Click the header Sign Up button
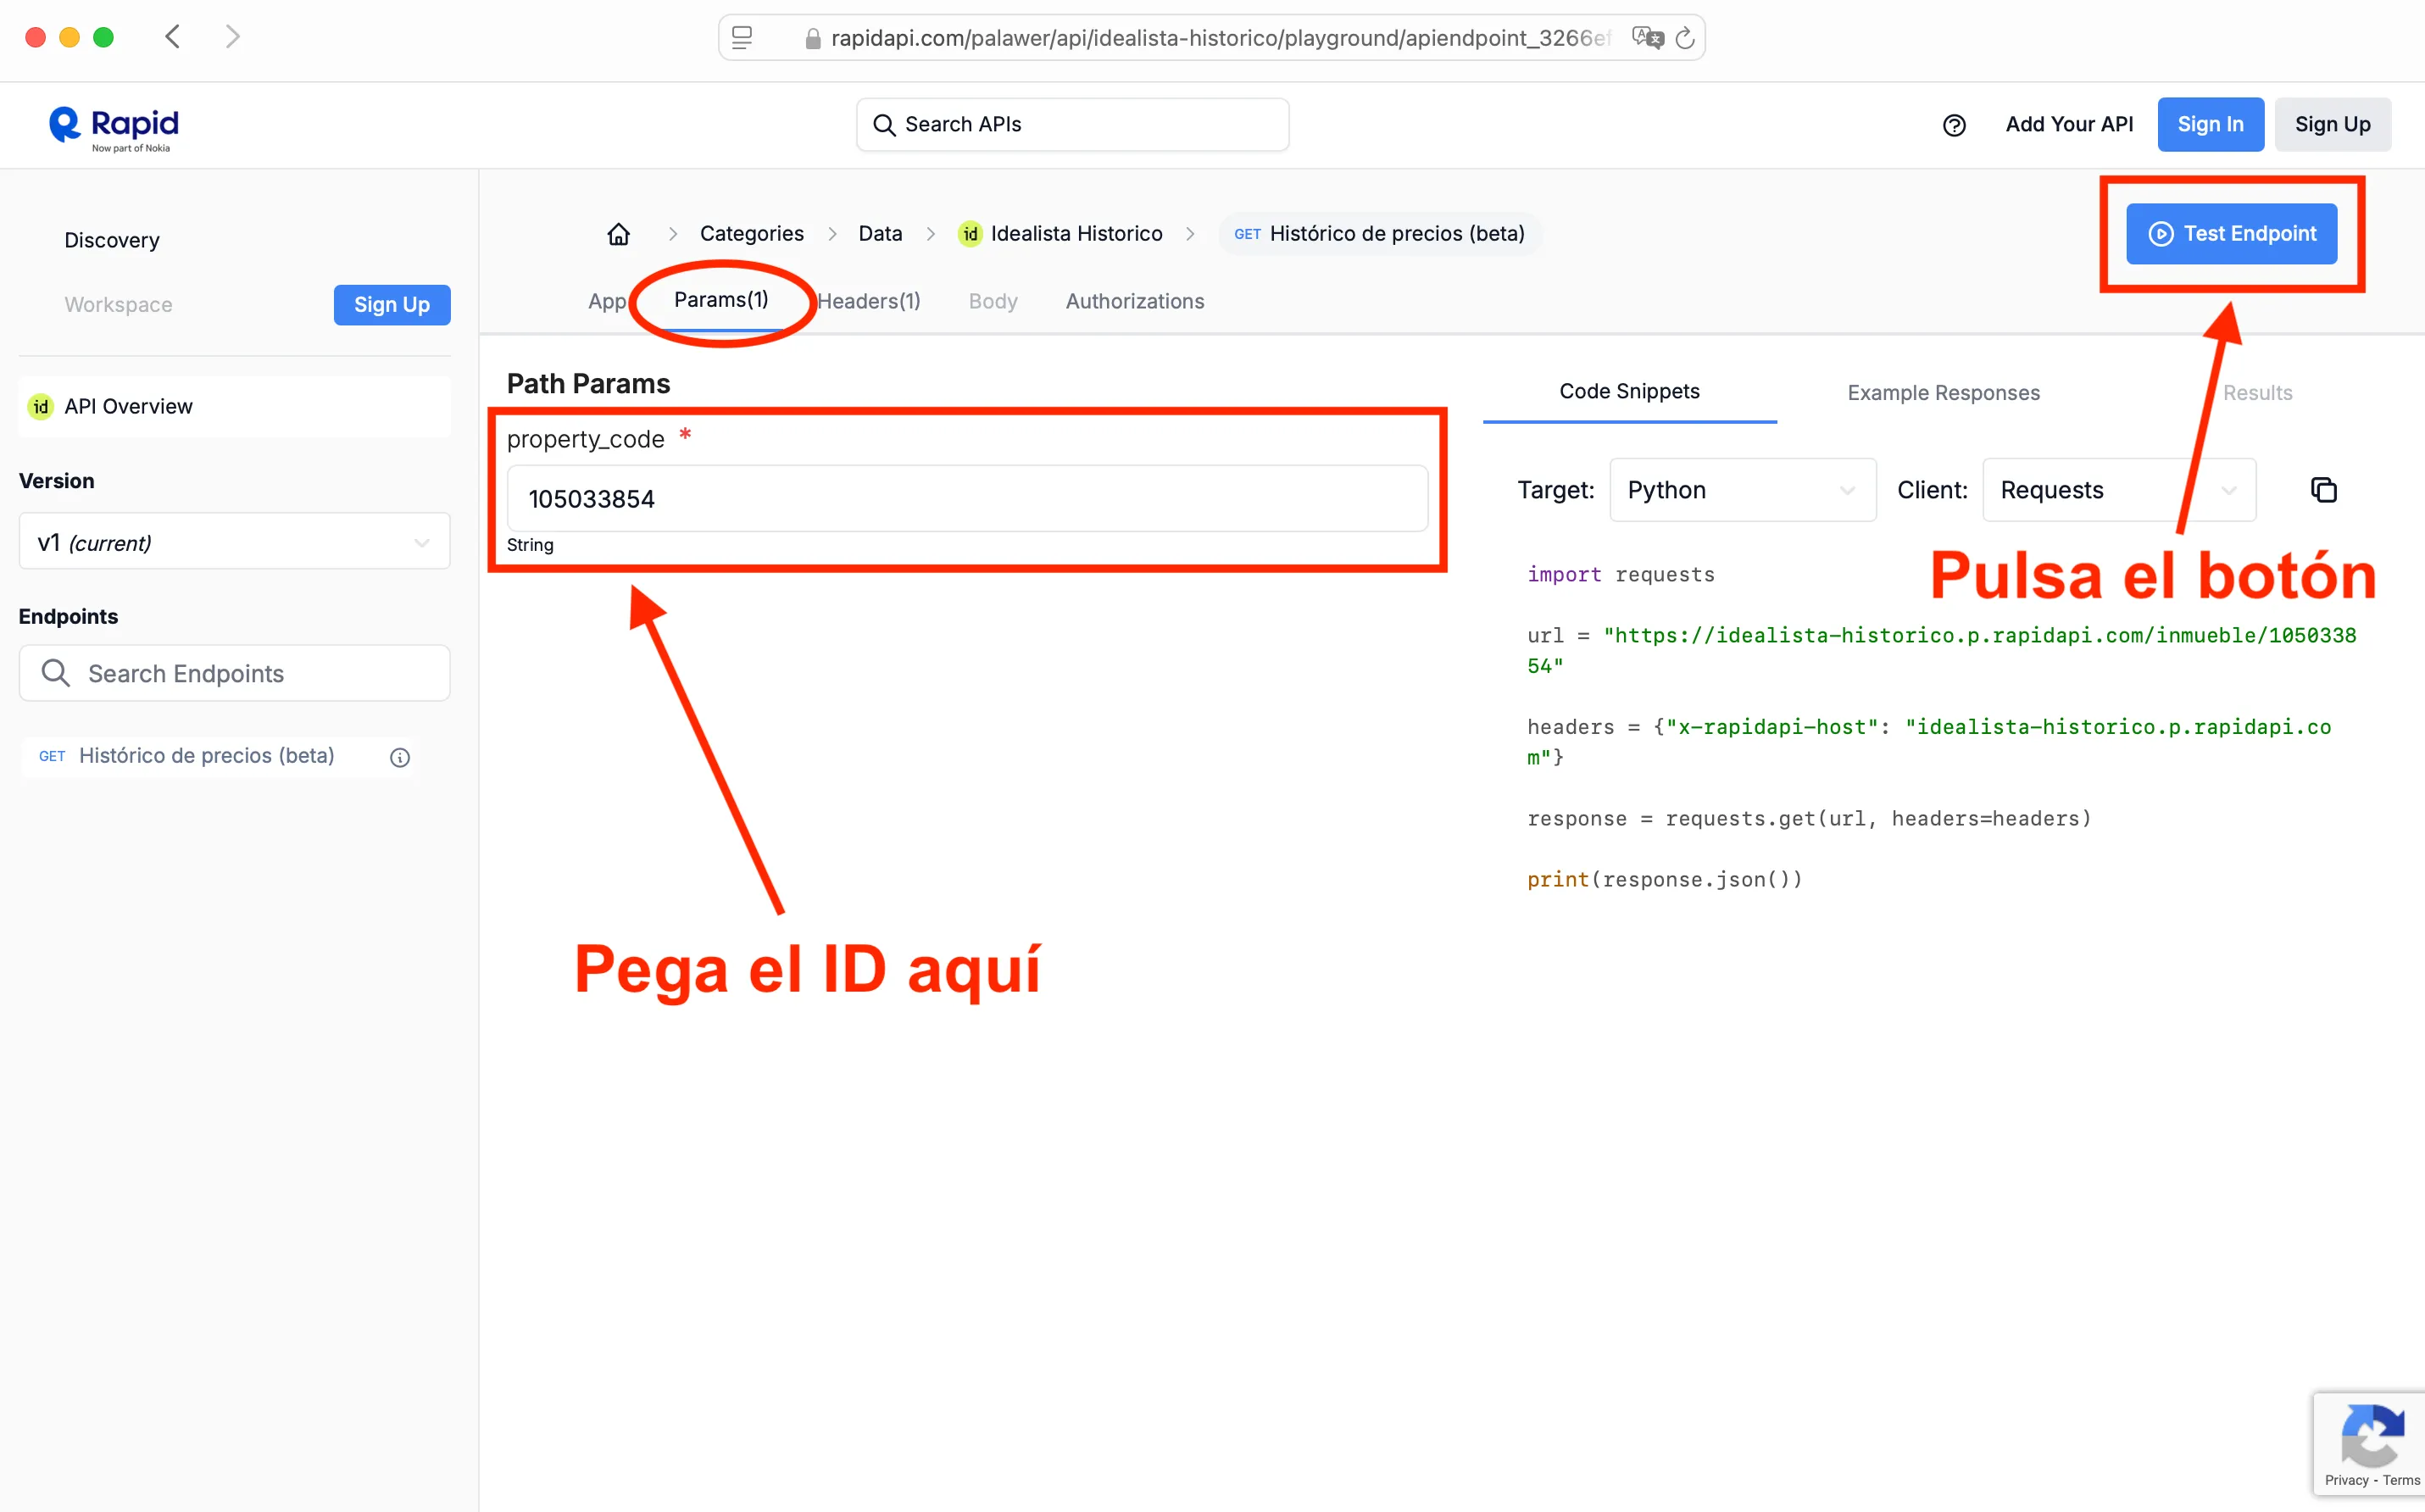2425x1512 pixels. pos(2332,125)
